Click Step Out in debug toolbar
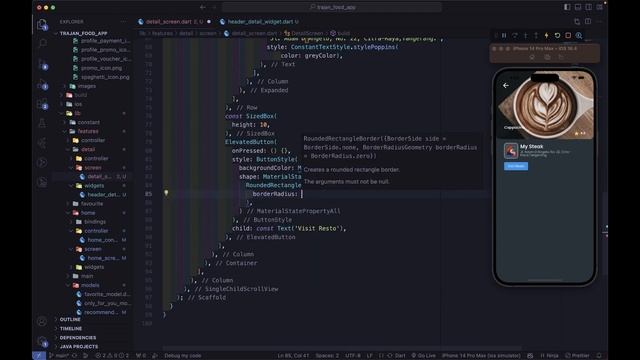The image size is (640, 360). [536, 36]
